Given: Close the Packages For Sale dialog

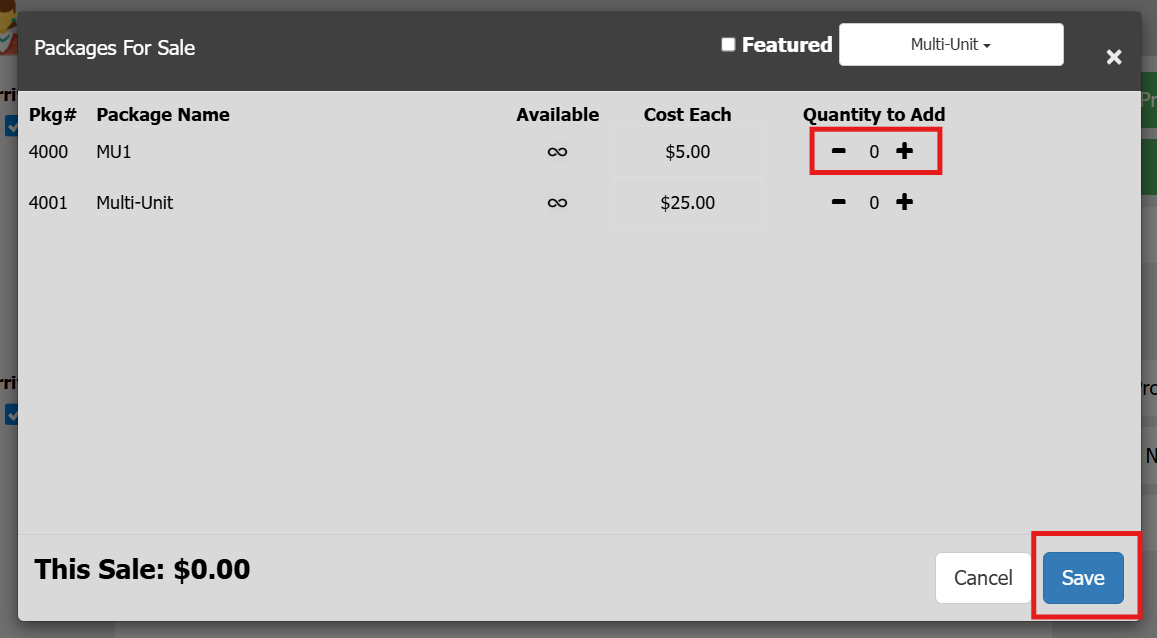Looking at the screenshot, I should coord(1113,57).
